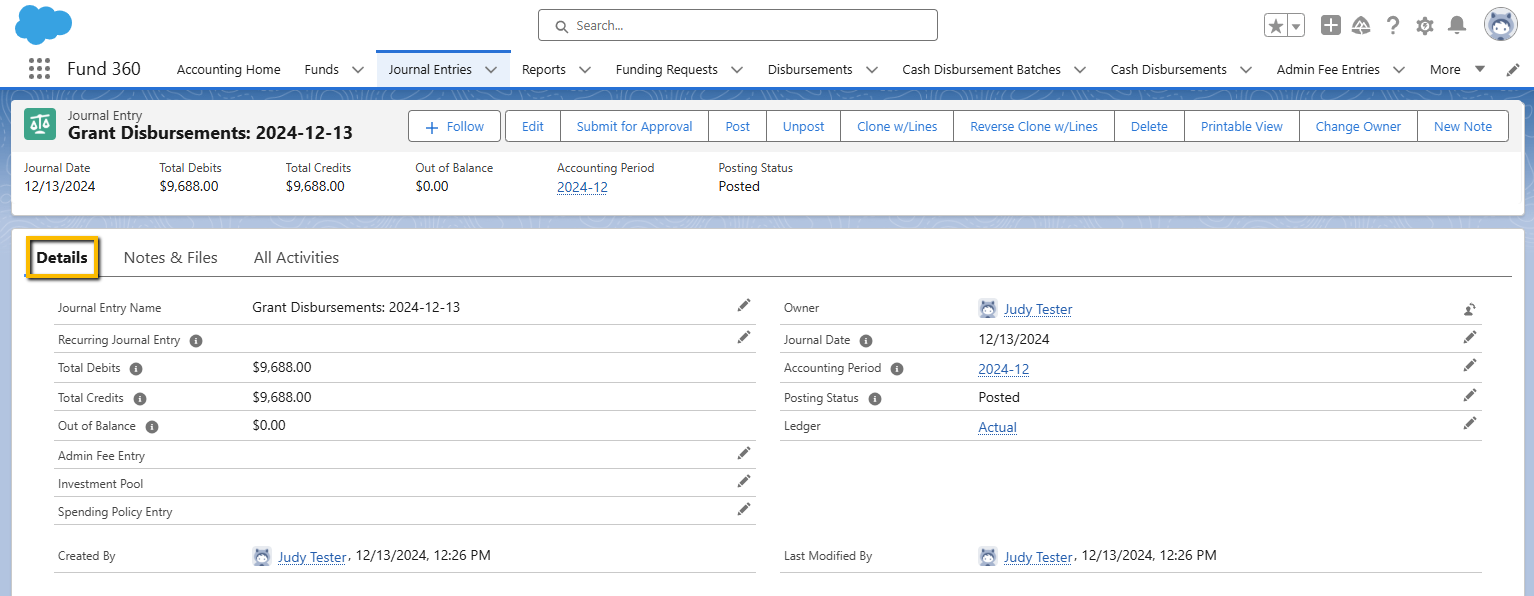Expand the Reports tab chevron
This screenshot has height=596, width=1534.
click(x=585, y=70)
